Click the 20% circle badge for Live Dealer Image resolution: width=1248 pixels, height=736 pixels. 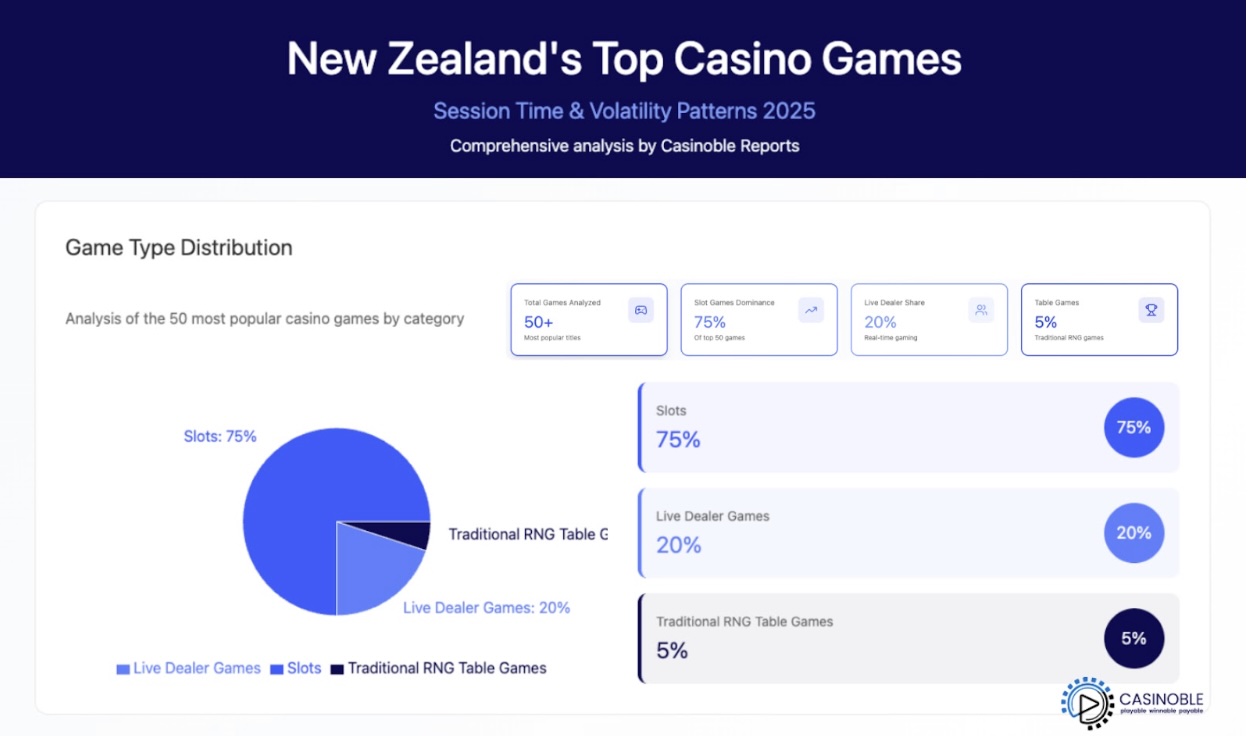click(x=1134, y=533)
